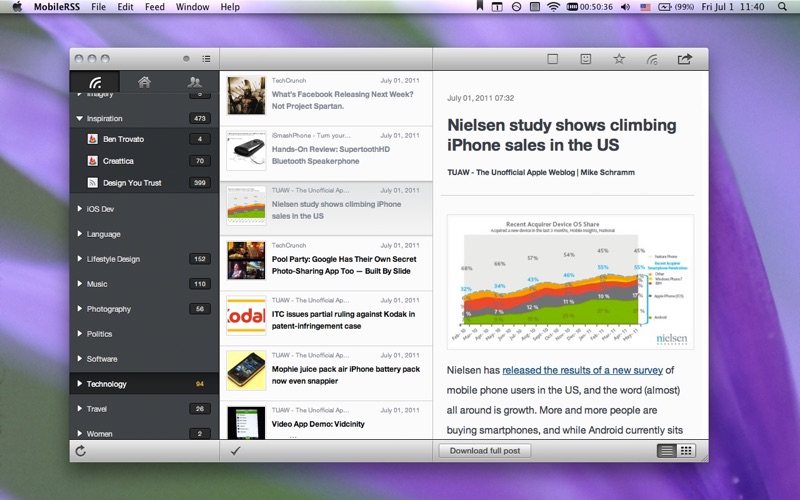The image size is (800, 500).
Task: Click the Design You Trust RSS icon
Action: tap(92, 183)
